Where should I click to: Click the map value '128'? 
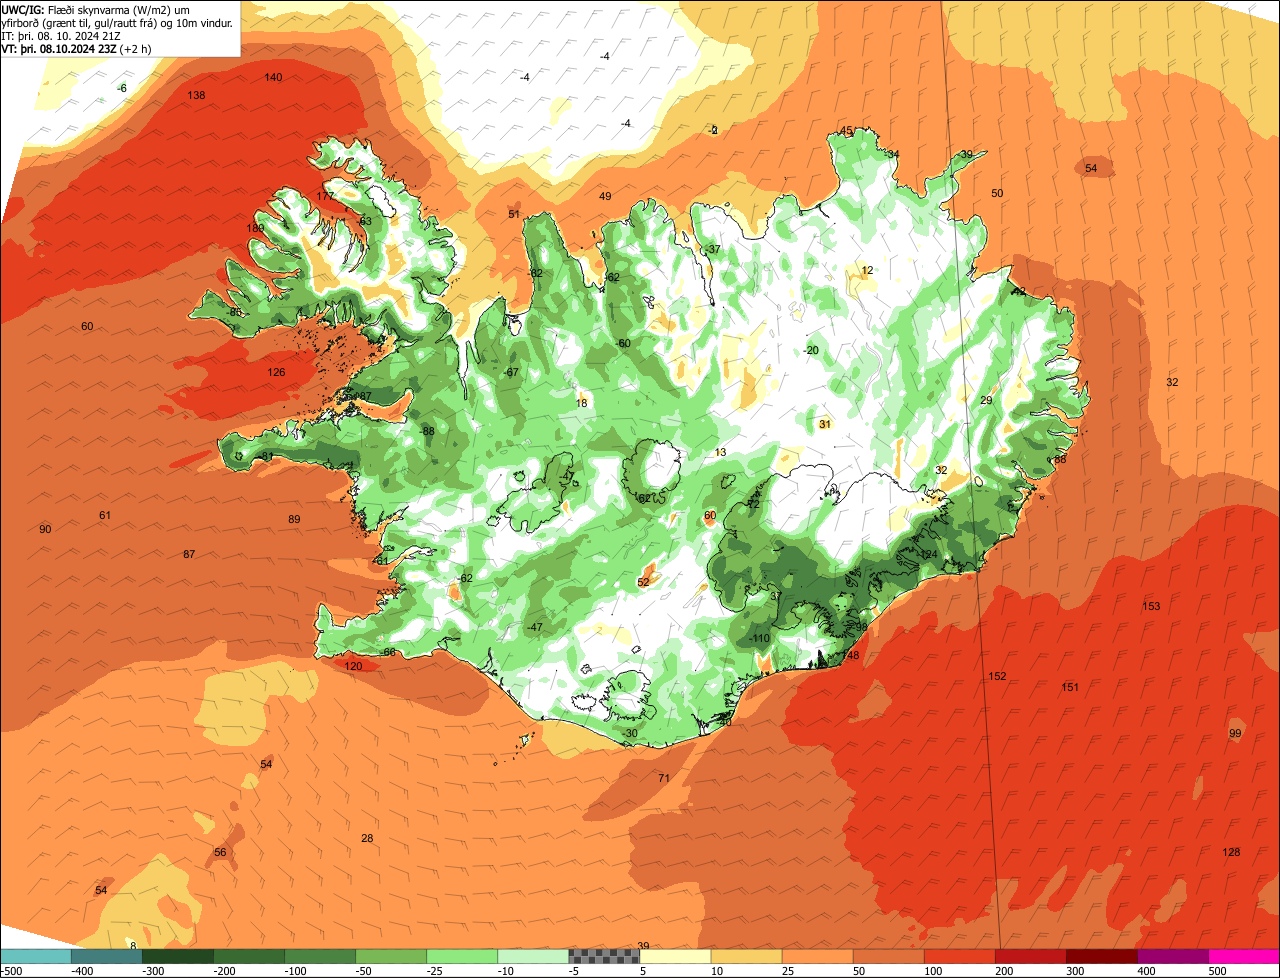pyautogui.click(x=1231, y=852)
